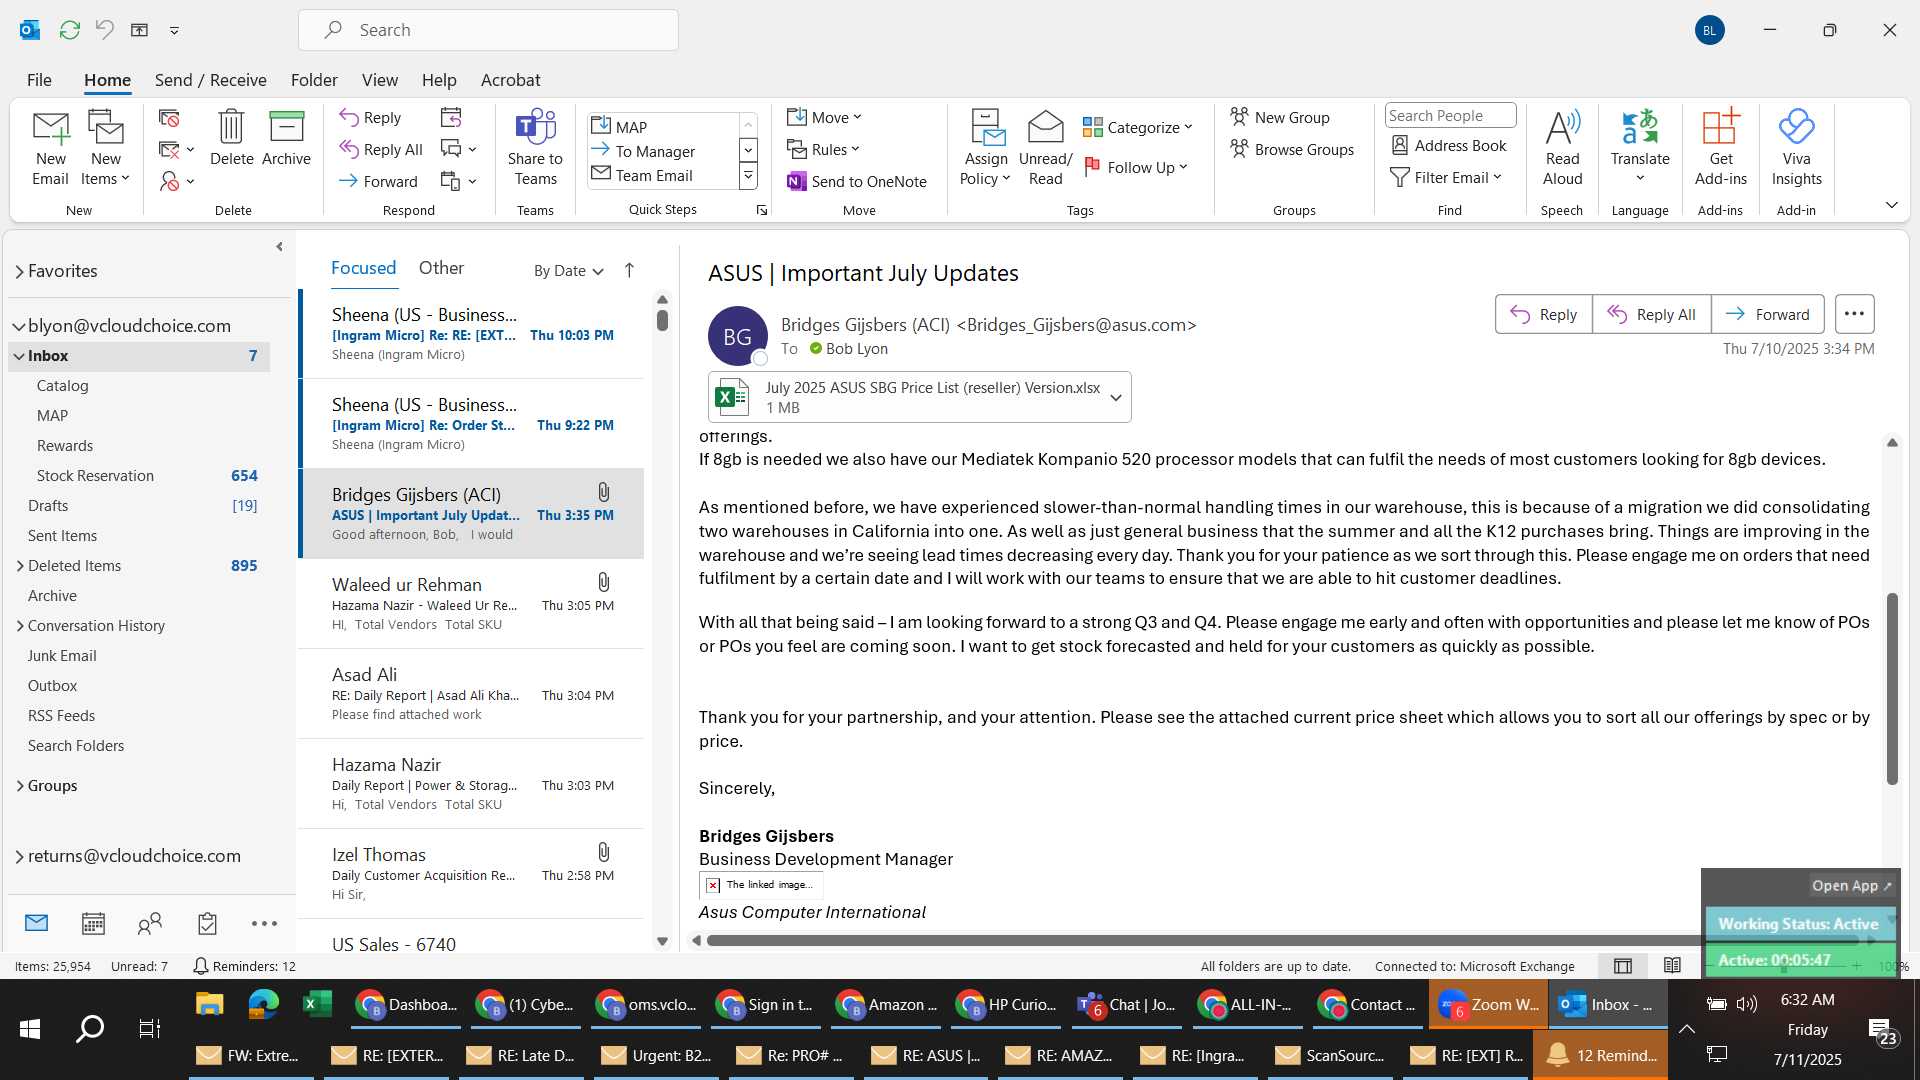Image resolution: width=1920 pixels, height=1080 pixels.
Task: Expand the Deleted Items folder
Action: (x=19, y=566)
